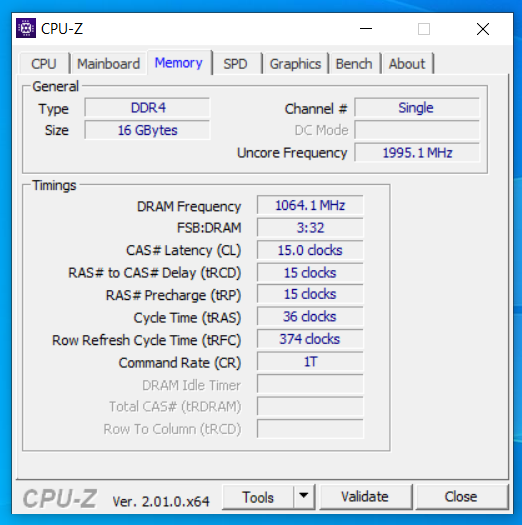Click the Command Rate 1T field
522x525 pixels.
310,362
